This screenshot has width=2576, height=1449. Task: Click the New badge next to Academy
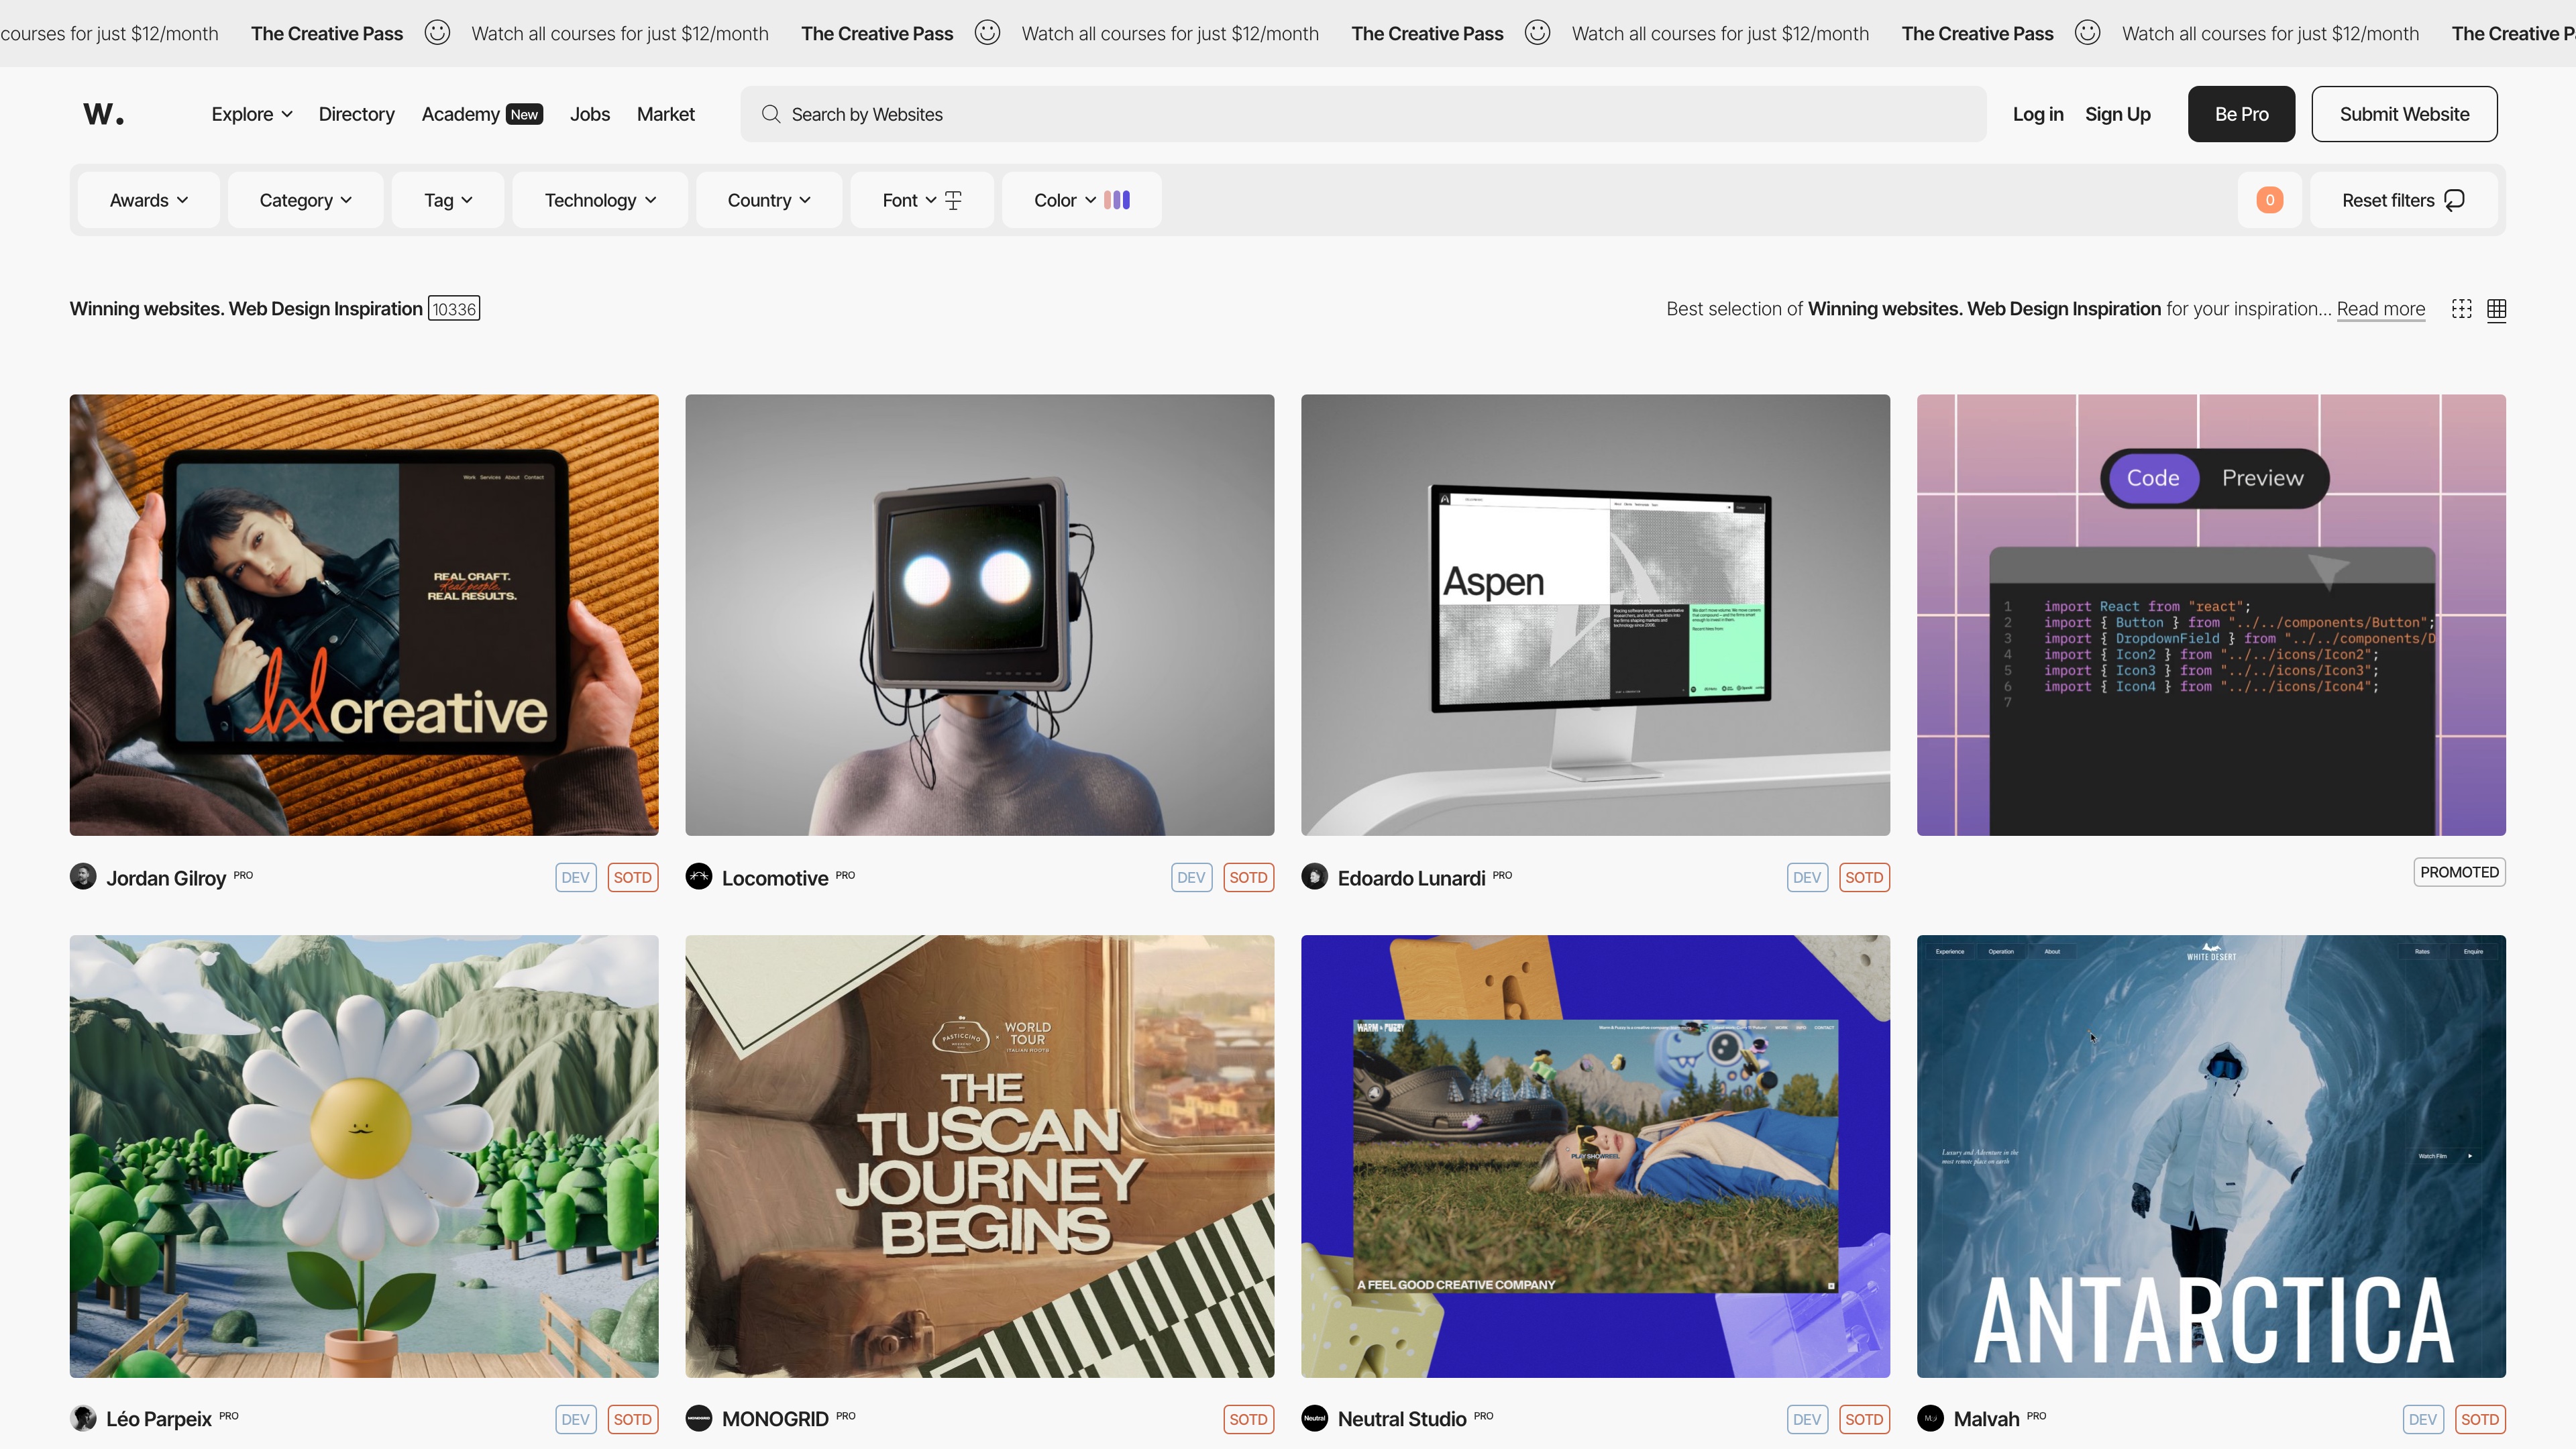point(525,114)
